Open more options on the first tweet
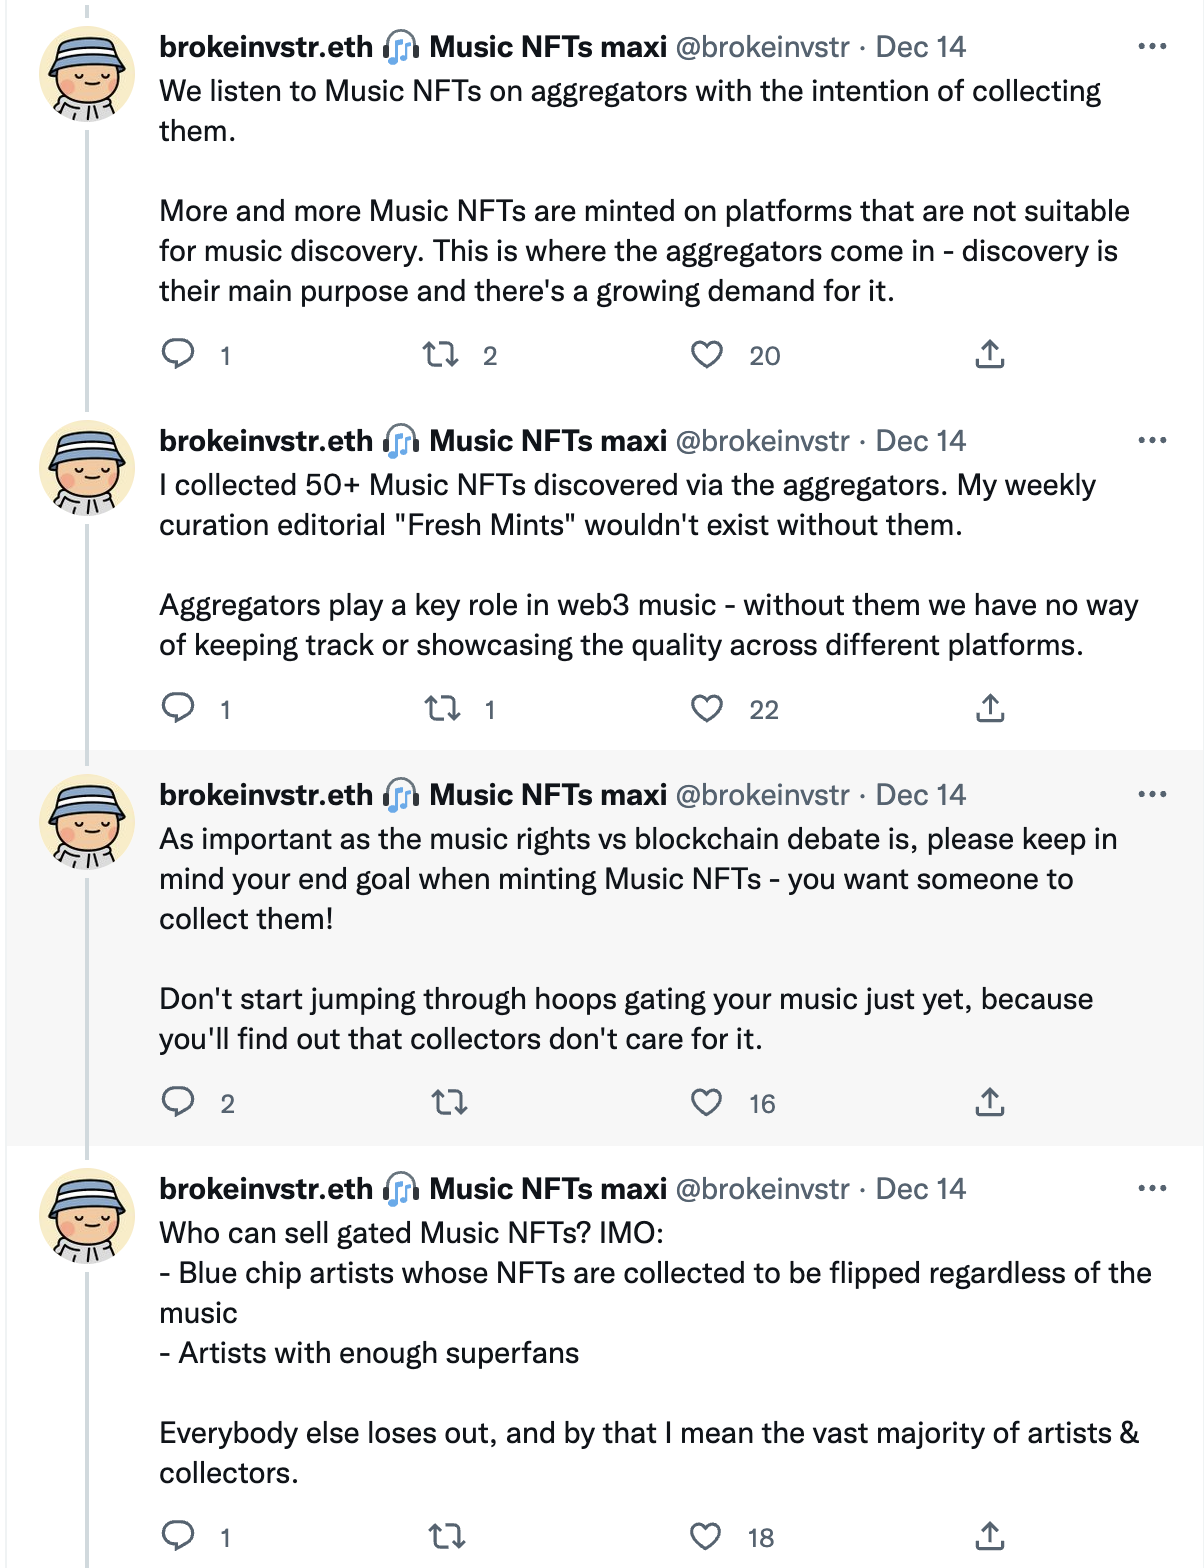 pos(1152,47)
